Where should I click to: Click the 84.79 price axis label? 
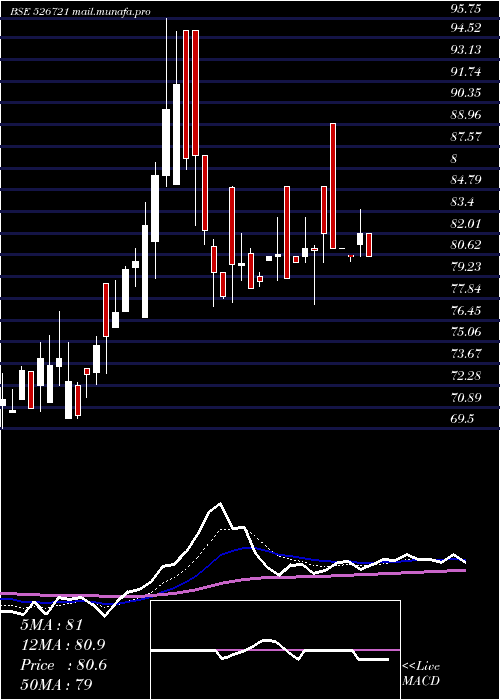point(466,180)
